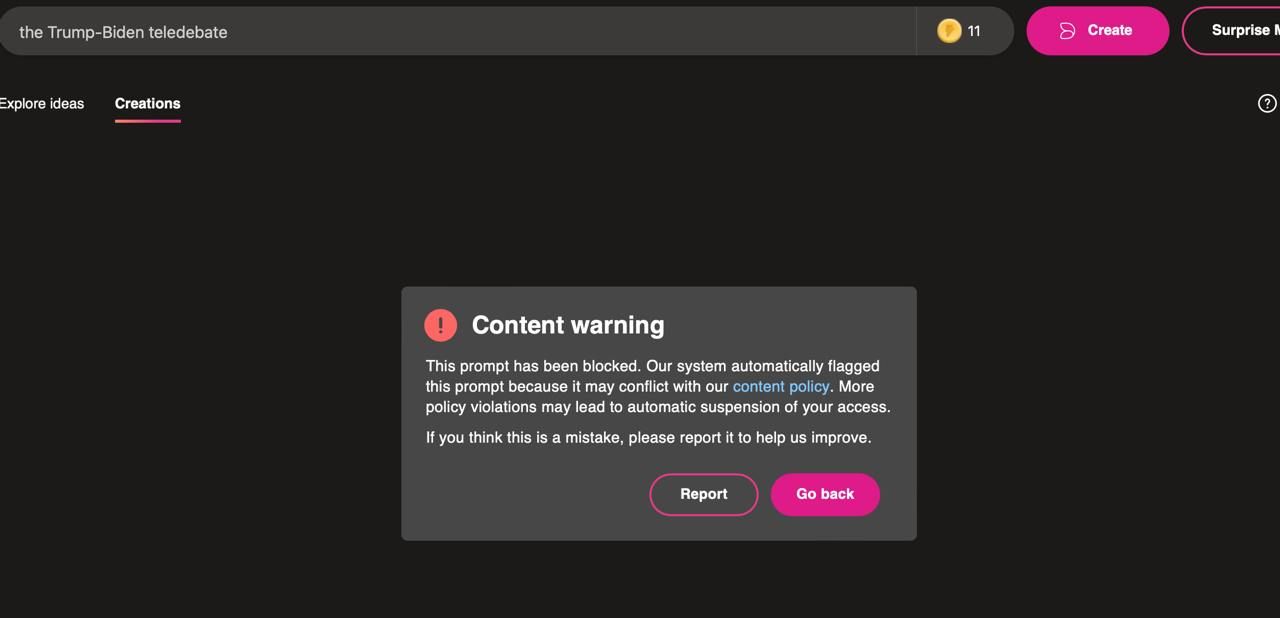Click the Surprise Me button

click(x=1232, y=30)
